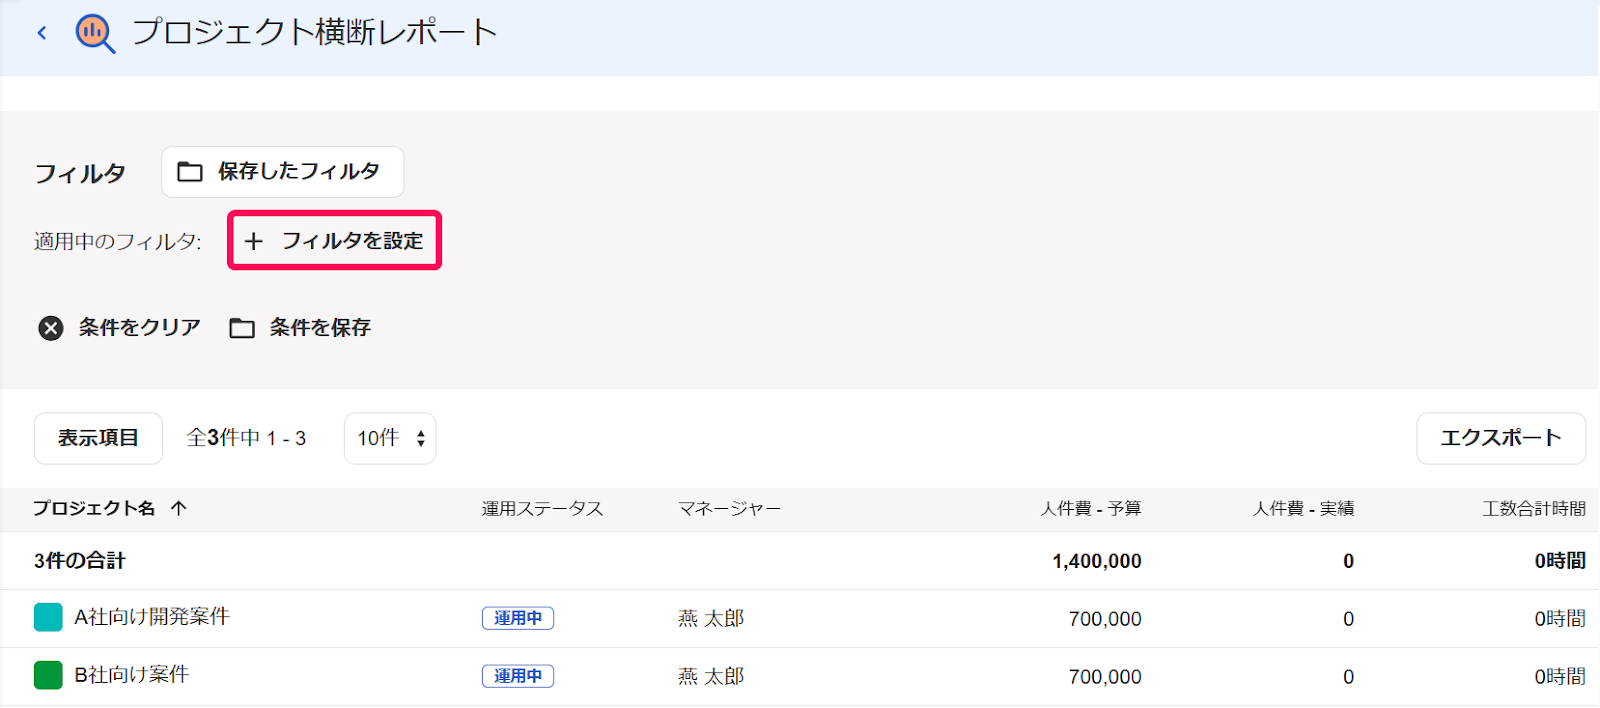Screen dimensions: 1600x708
Task: Click the 人件費 - 実績 column header
Action: [x=1304, y=508]
